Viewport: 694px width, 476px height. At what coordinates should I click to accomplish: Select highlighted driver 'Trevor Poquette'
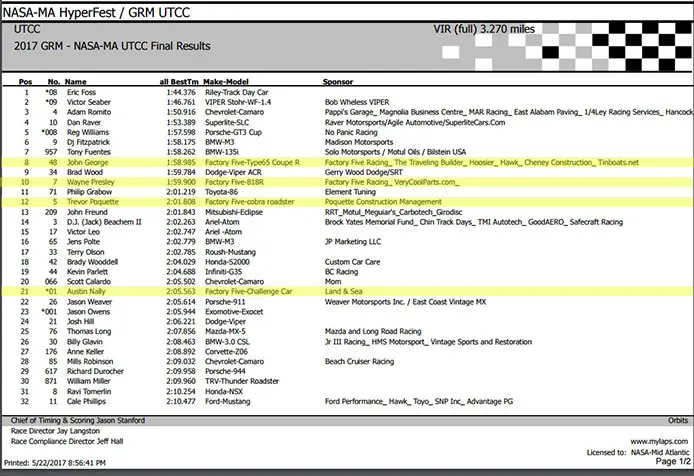point(93,202)
